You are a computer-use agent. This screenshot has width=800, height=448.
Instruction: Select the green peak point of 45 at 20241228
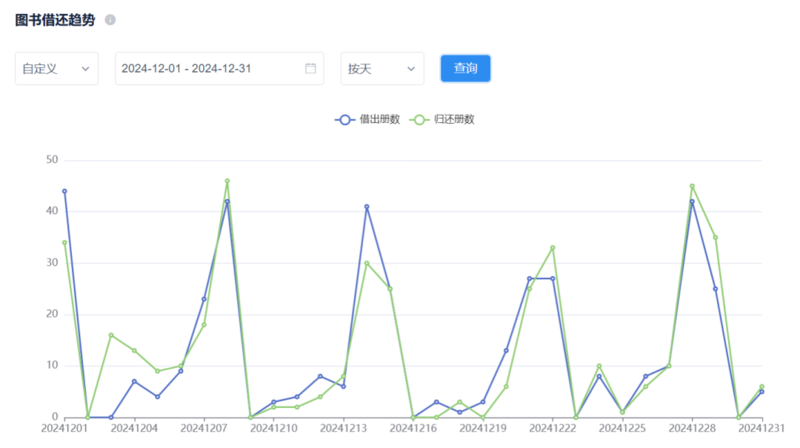pos(692,186)
